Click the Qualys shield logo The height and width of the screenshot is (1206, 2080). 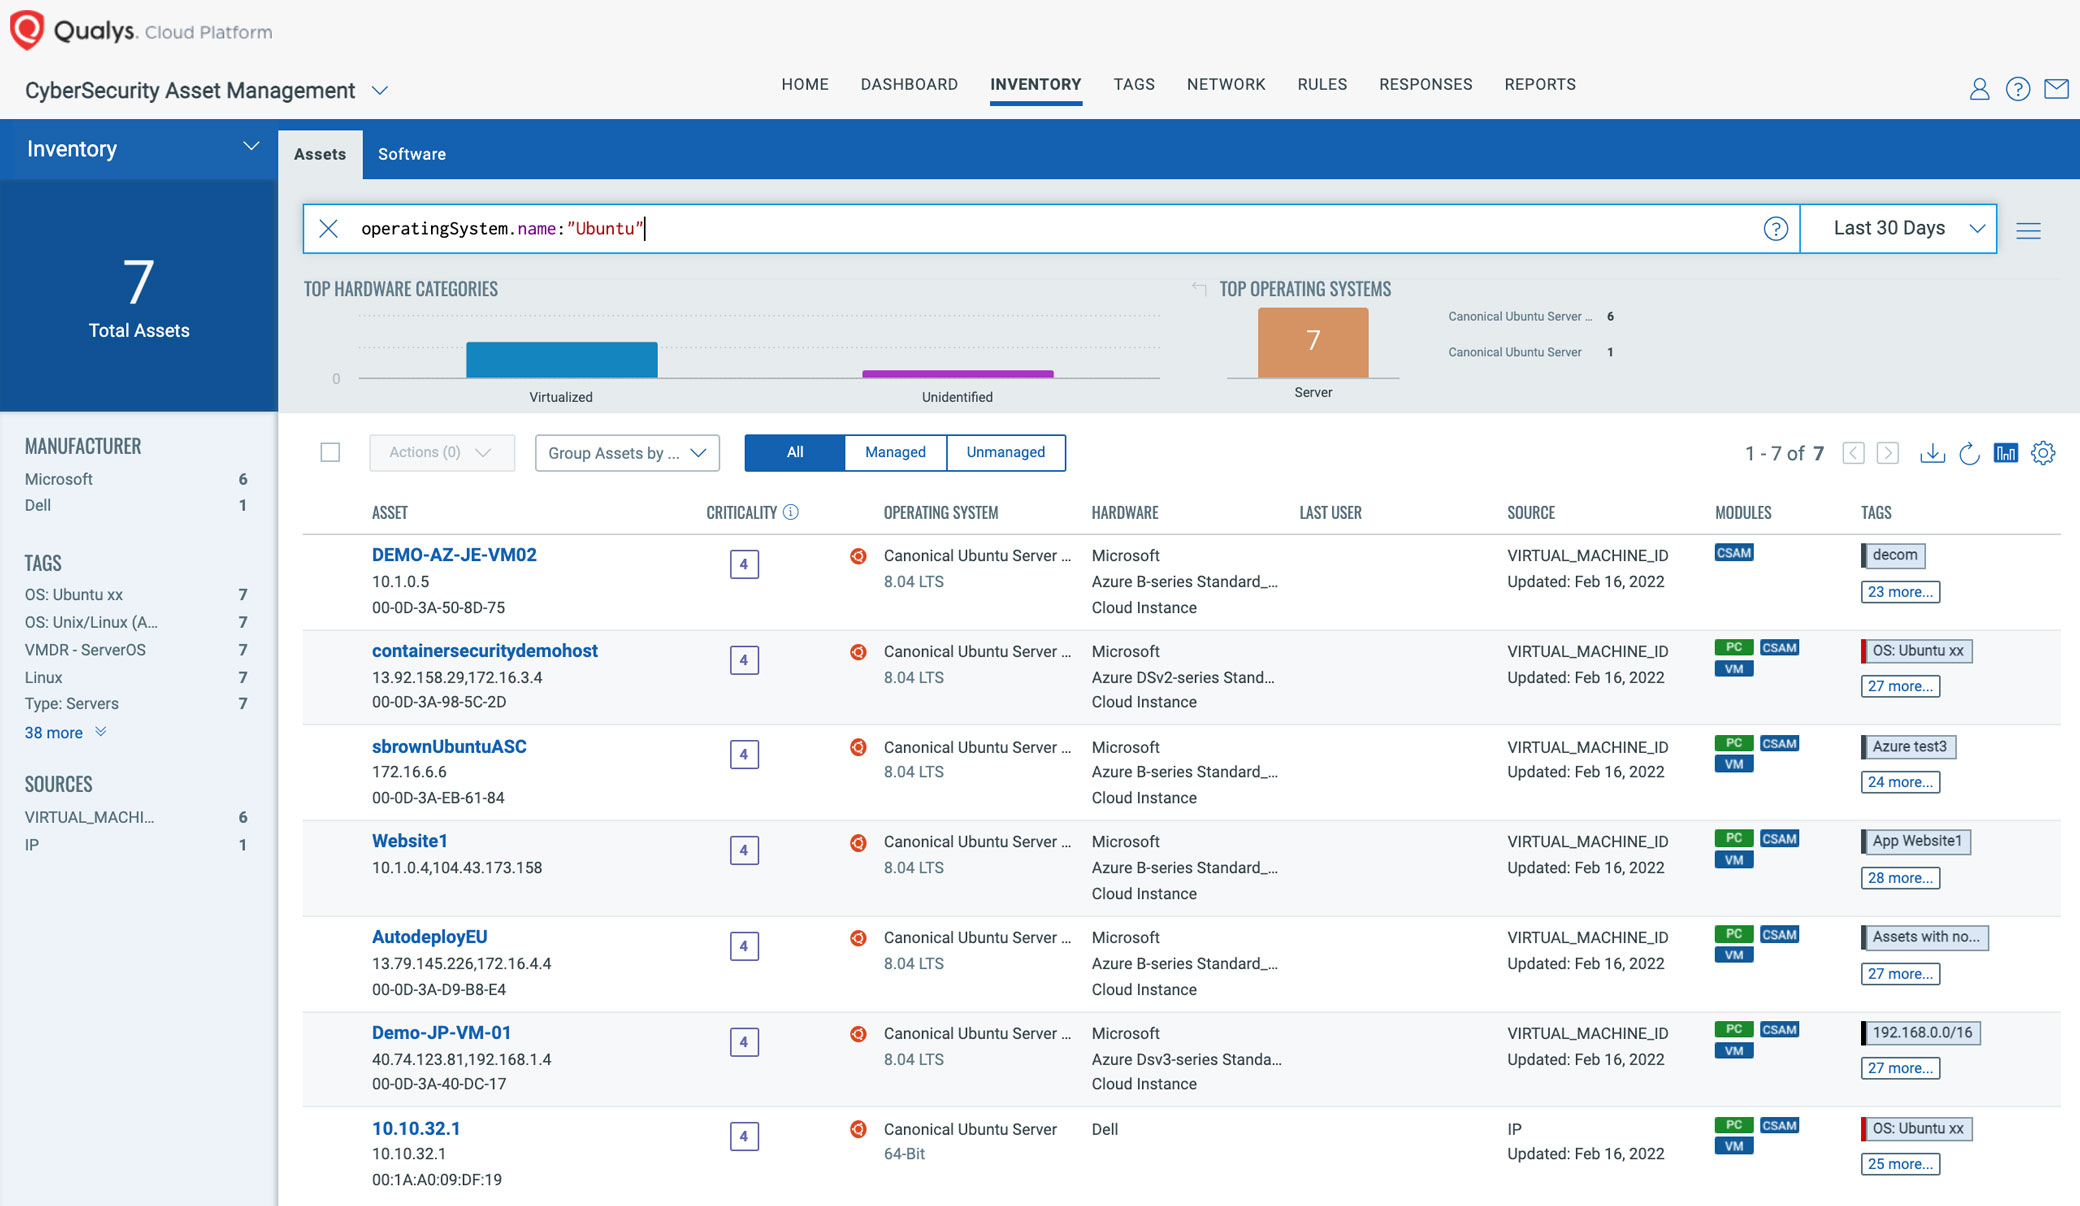tap(26, 29)
